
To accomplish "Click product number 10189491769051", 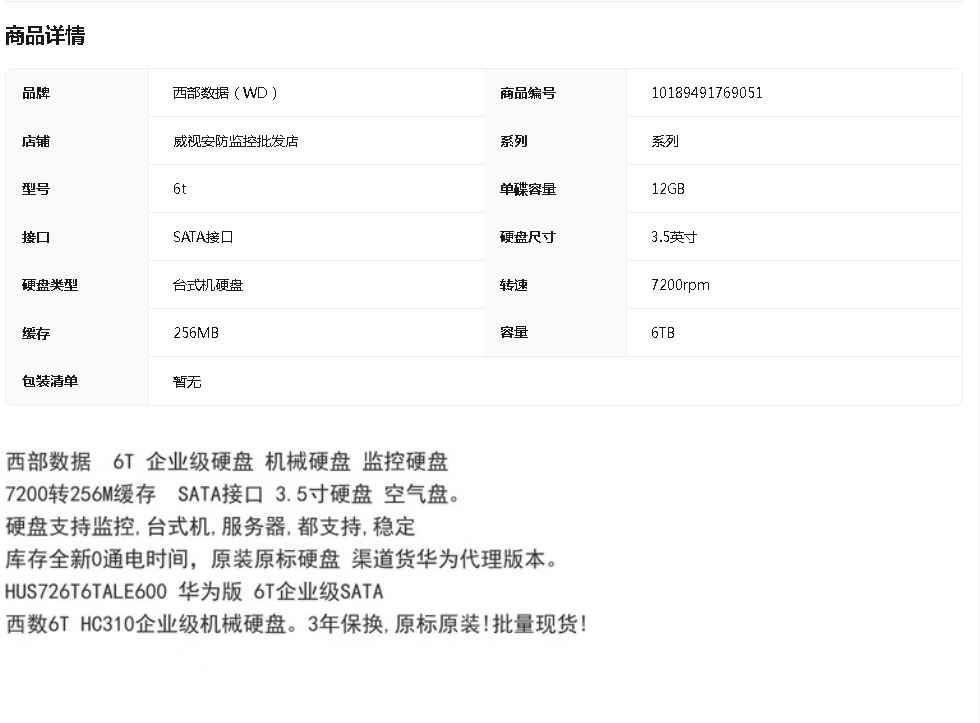I will [707, 93].
